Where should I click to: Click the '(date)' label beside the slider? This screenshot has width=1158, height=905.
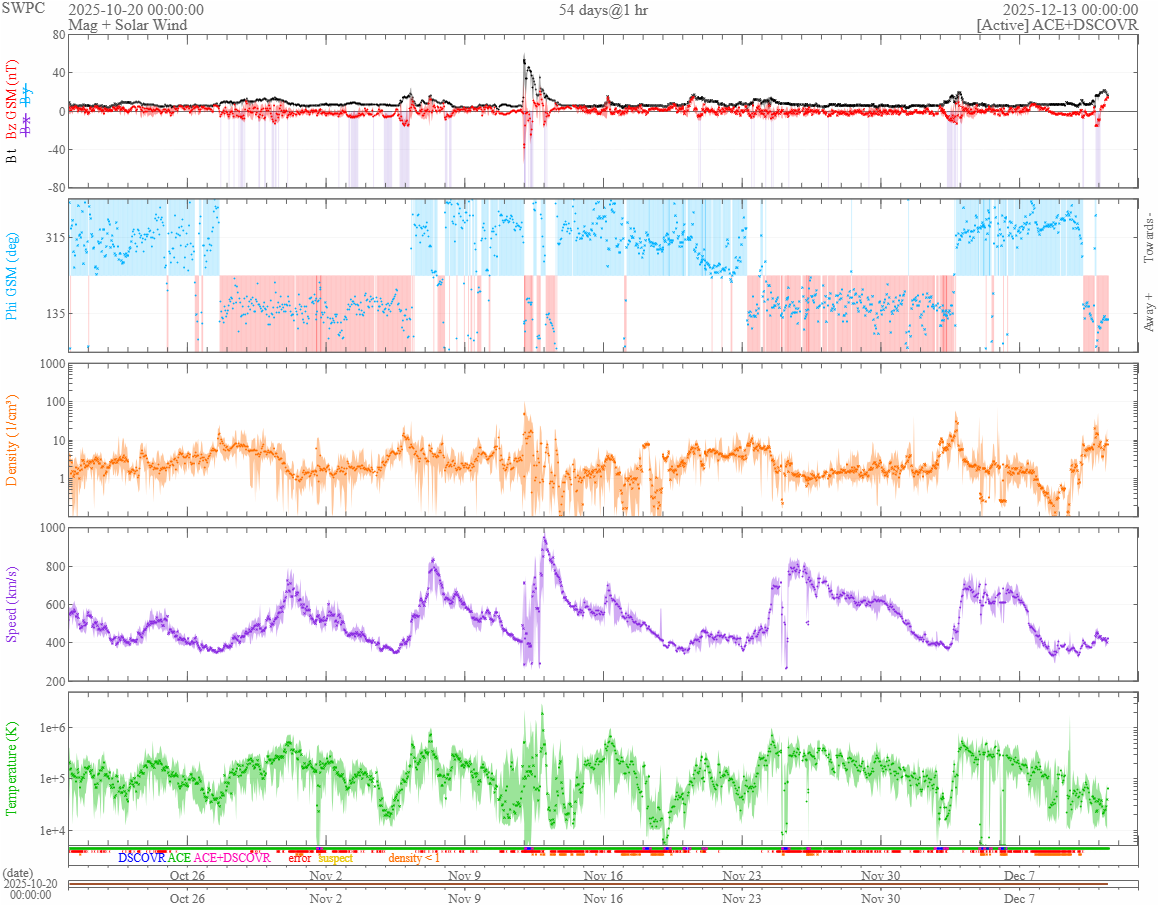[x=18, y=873]
